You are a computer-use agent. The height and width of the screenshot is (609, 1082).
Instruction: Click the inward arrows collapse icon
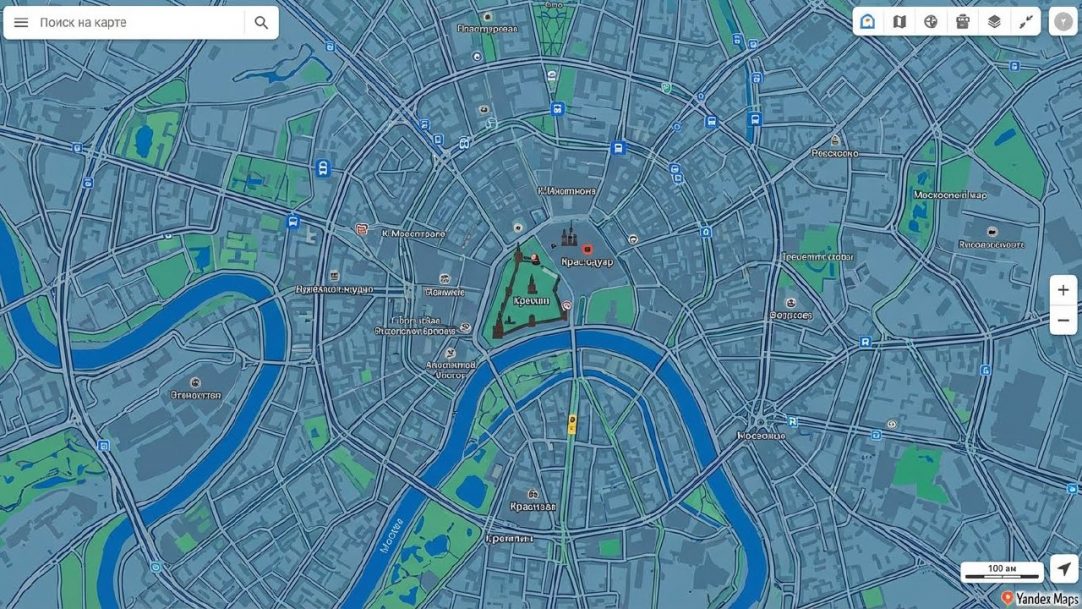(x=1026, y=21)
